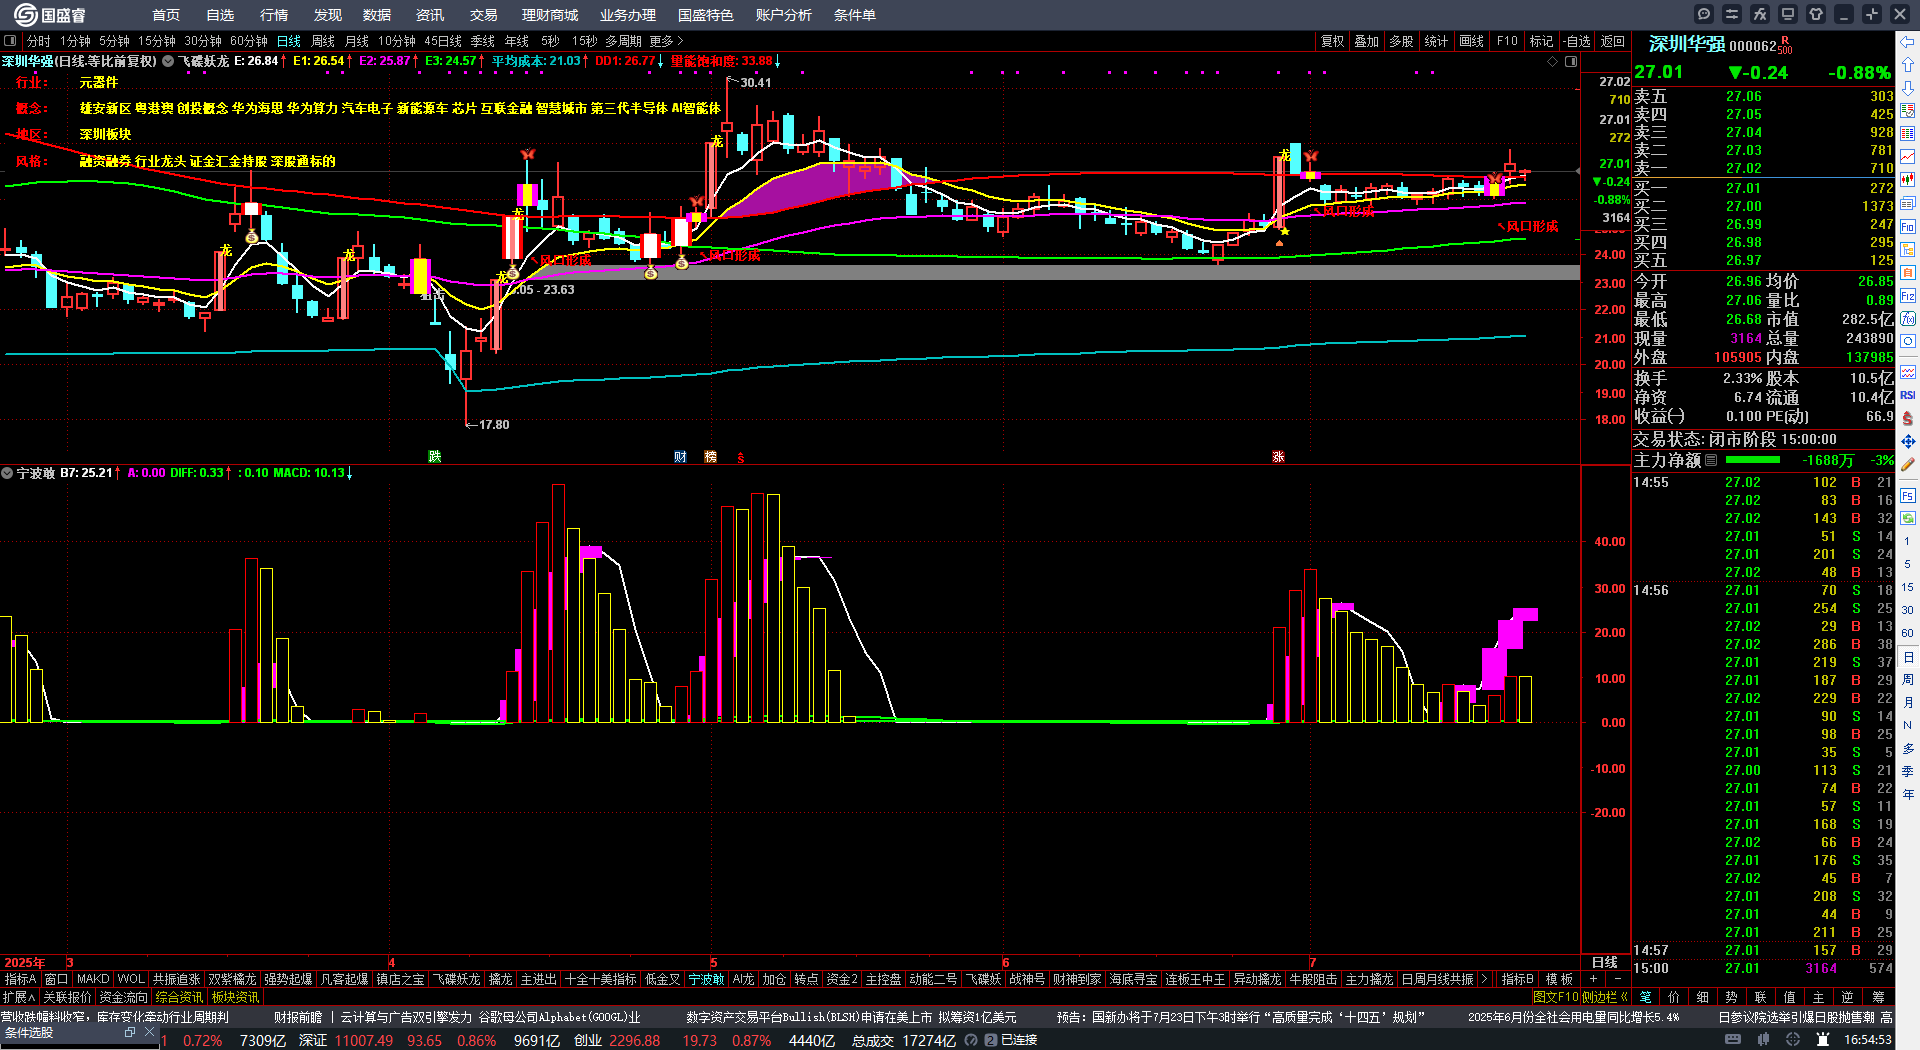Click the + zoom in chart button
This screenshot has height=1050, width=1920.
click(x=1593, y=979)
